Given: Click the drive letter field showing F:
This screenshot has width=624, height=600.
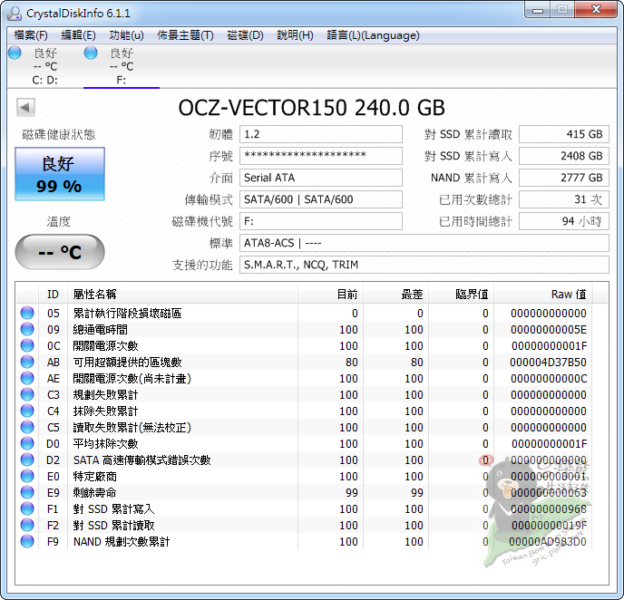Looking at the screenshot, I should click(321, 221).
